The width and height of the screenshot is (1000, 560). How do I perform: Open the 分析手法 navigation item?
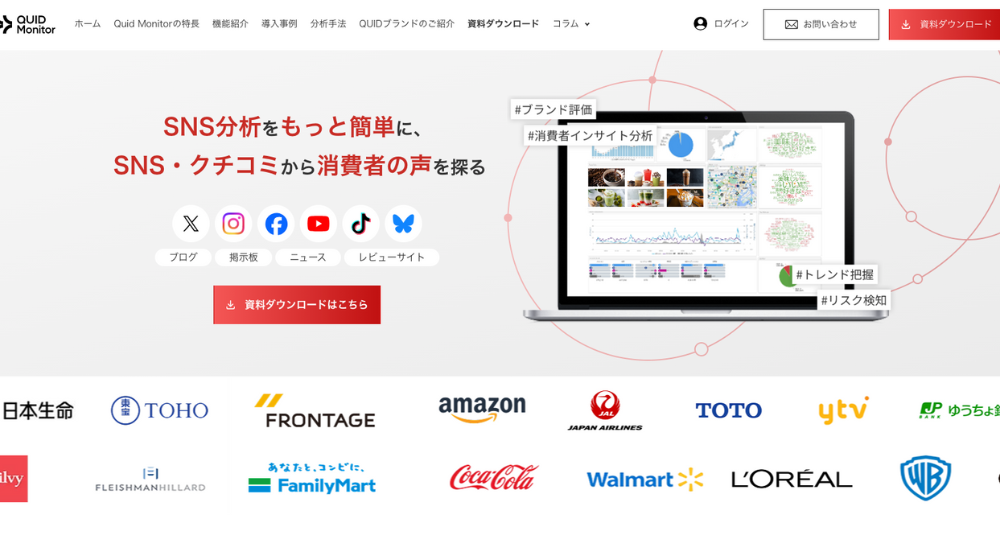tap(328, 24)
